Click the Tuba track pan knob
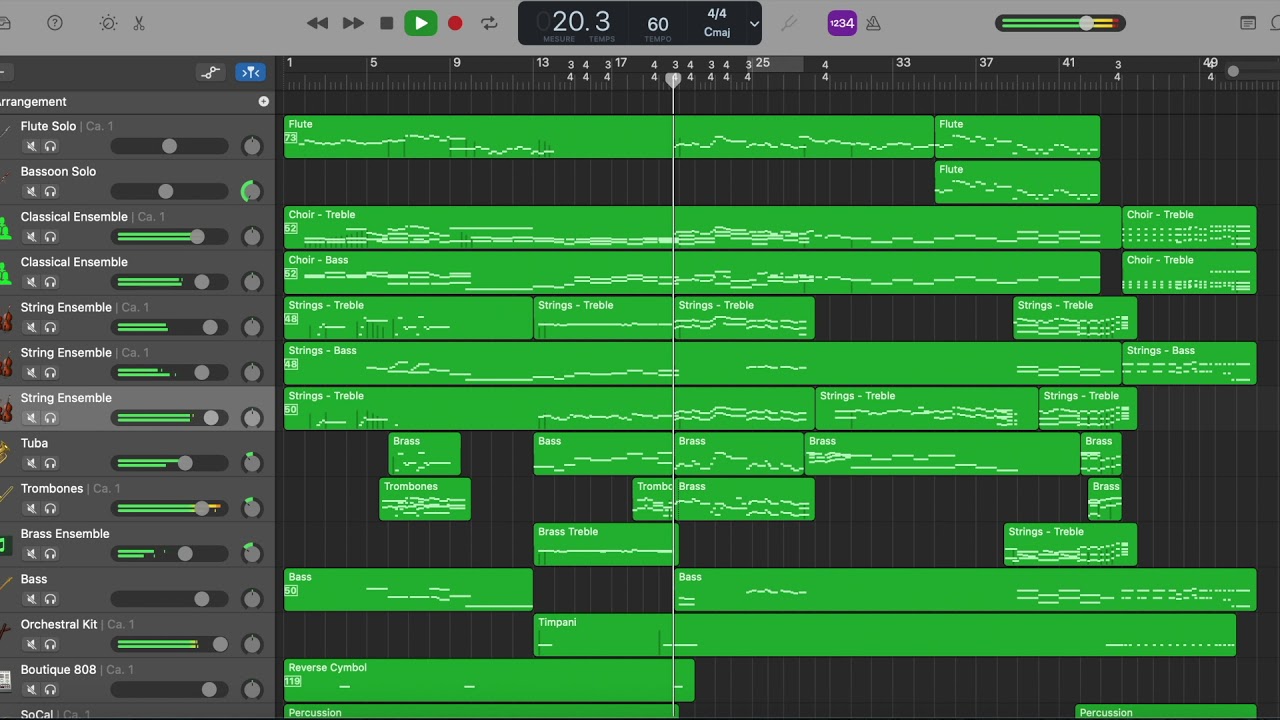The width and height of the screenshot is (1280, 720). (252, 463)
